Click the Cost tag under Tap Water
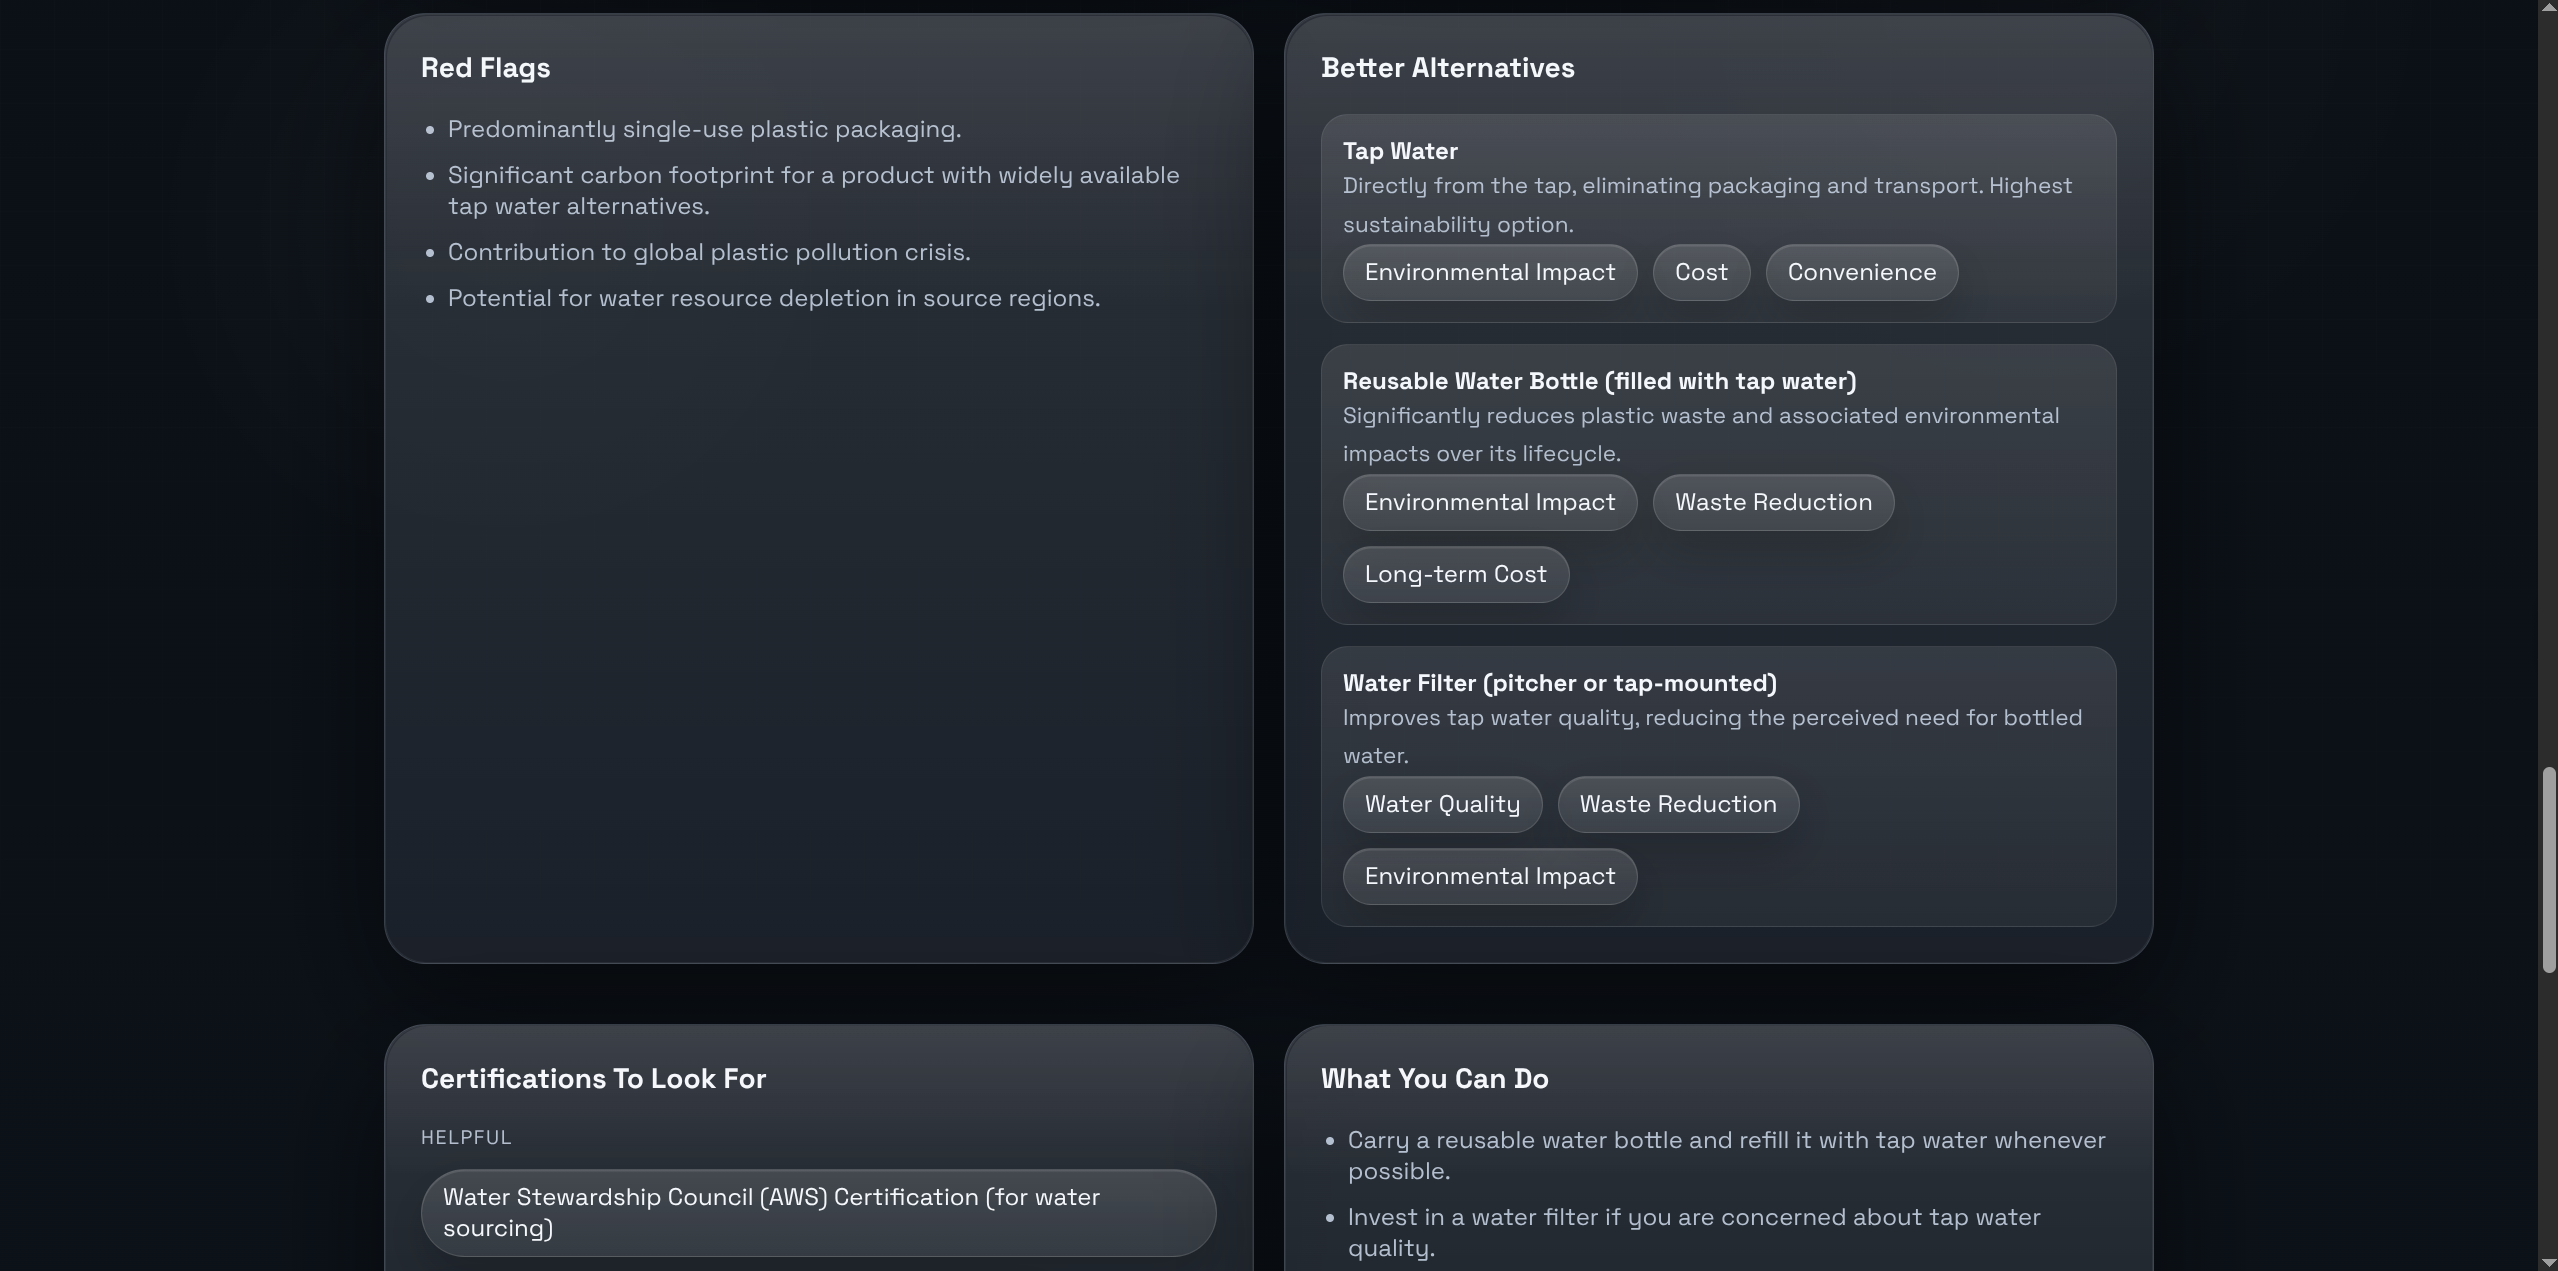The image size is (2558, 1271). tap(1700, 272)
